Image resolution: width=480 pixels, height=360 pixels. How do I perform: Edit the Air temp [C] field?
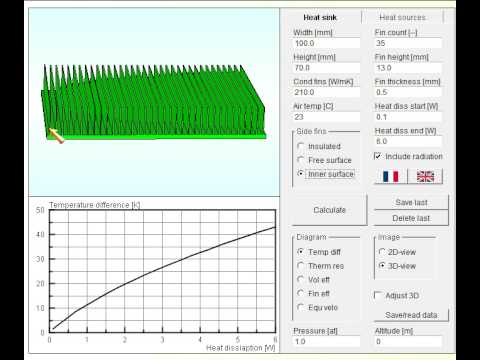pos(326,117)
